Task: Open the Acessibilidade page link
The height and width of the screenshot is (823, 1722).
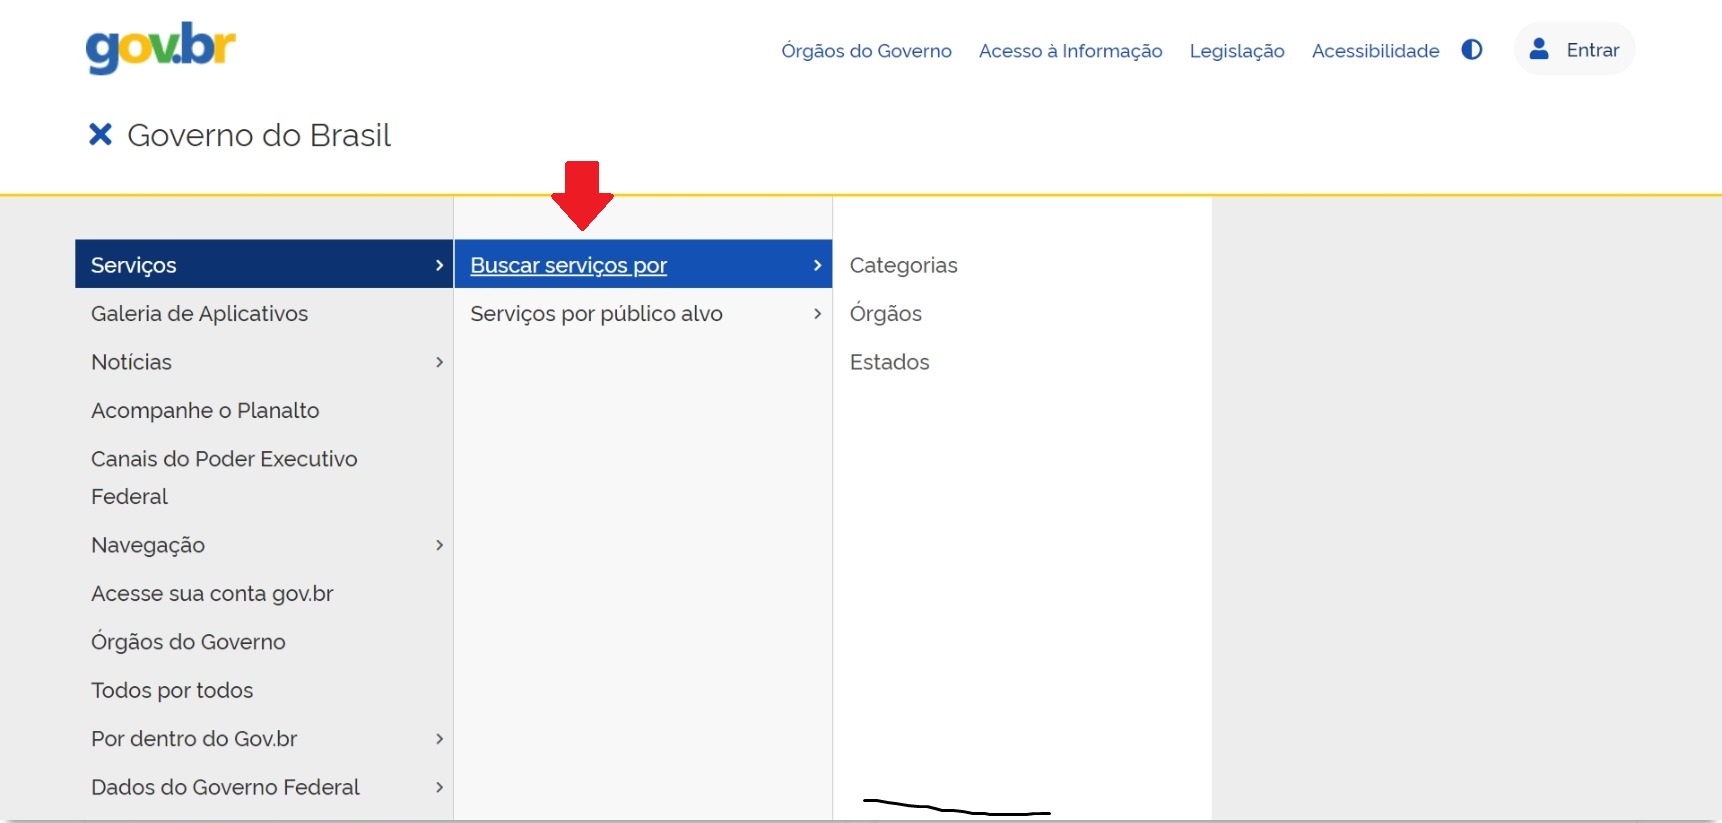Action: (x=1375, y=51)
